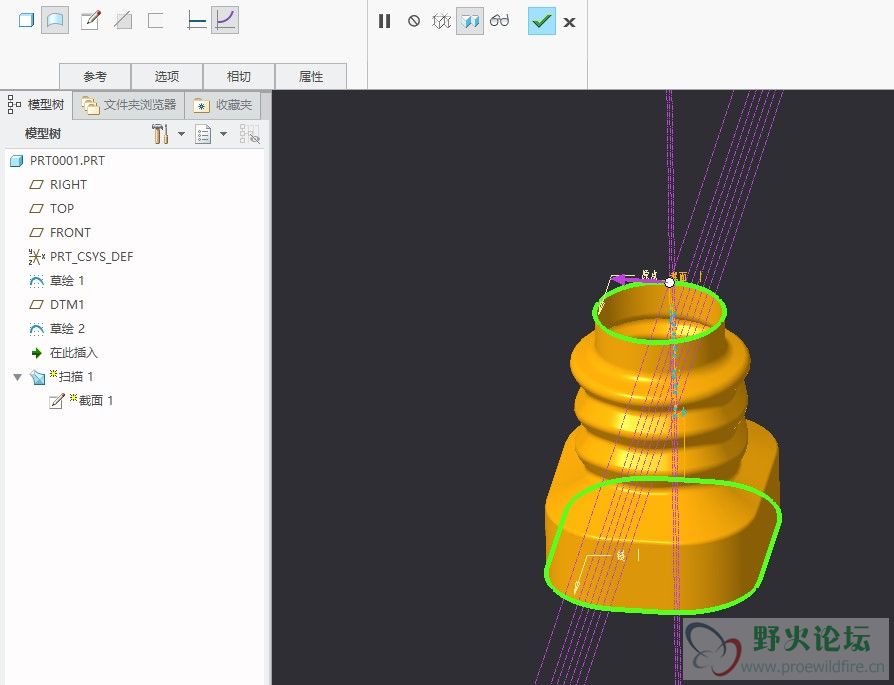Toggle the remove material option

(123, 21)
